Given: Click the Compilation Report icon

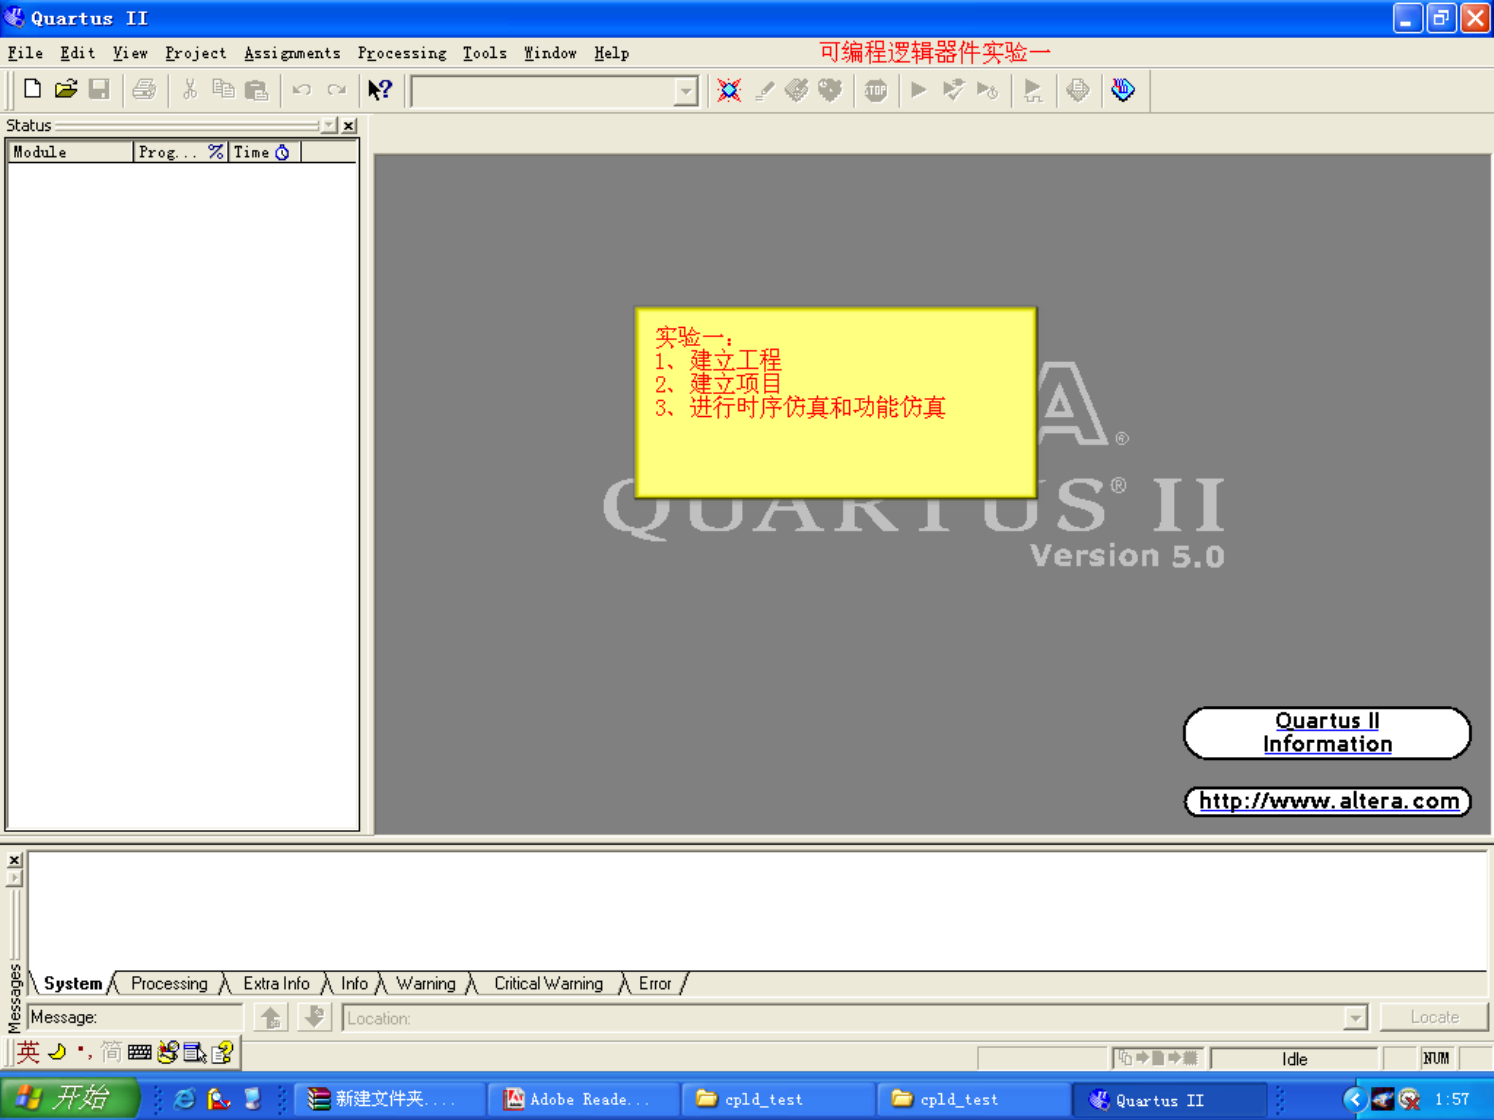Looking at the screenshot, I should [x=1078, y=90].
